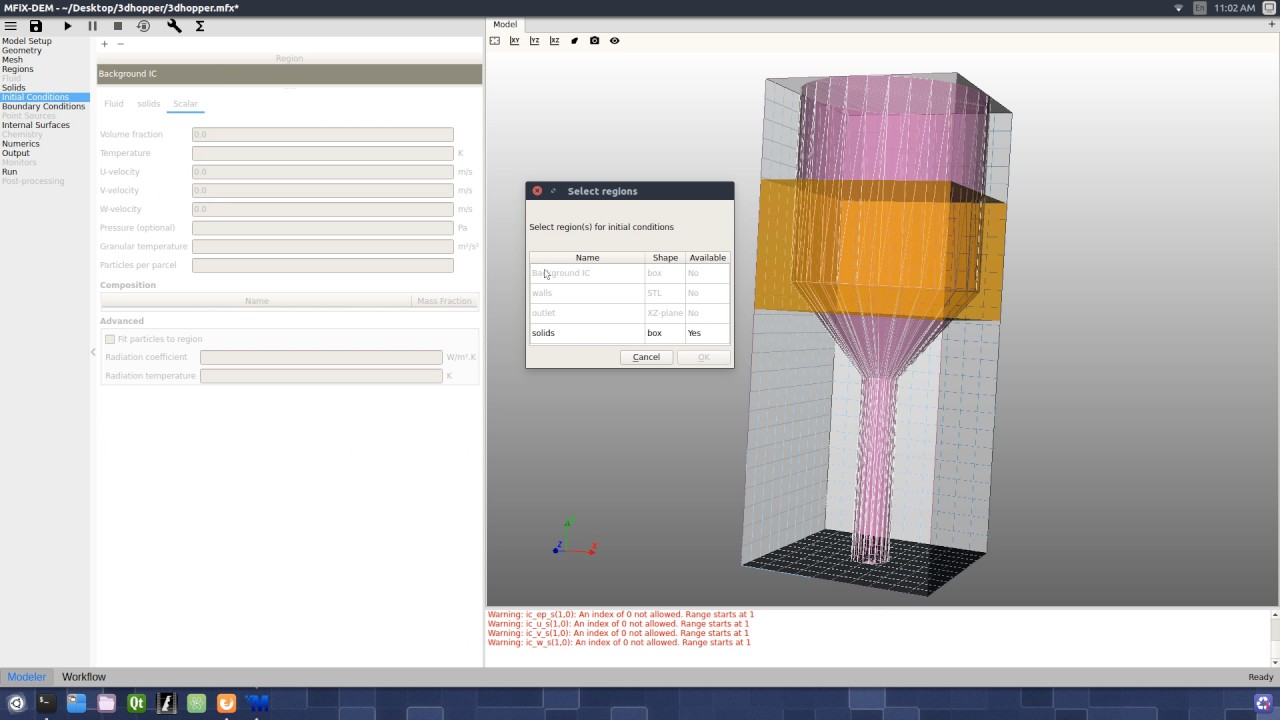Collapse the left panel arrow
The image size is (1280, 720).
pos(93,352)
